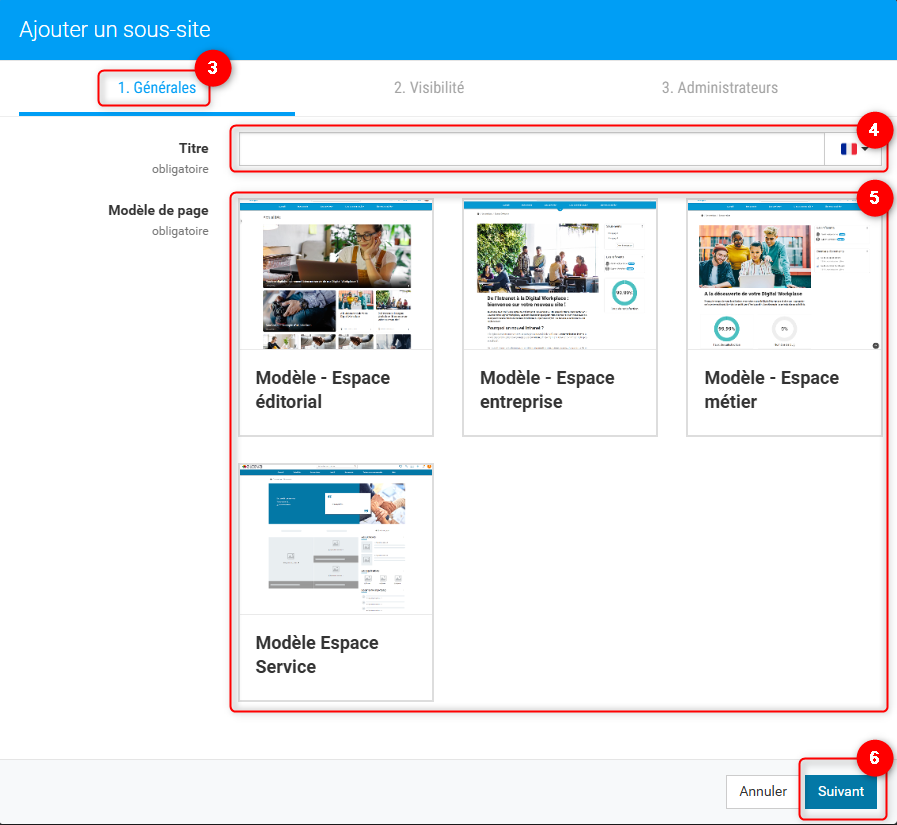This screenshot has width=897, height=825.
Task: Select the Espace Service template preview image
Action: pyautogui.click(x=336, y=539)
